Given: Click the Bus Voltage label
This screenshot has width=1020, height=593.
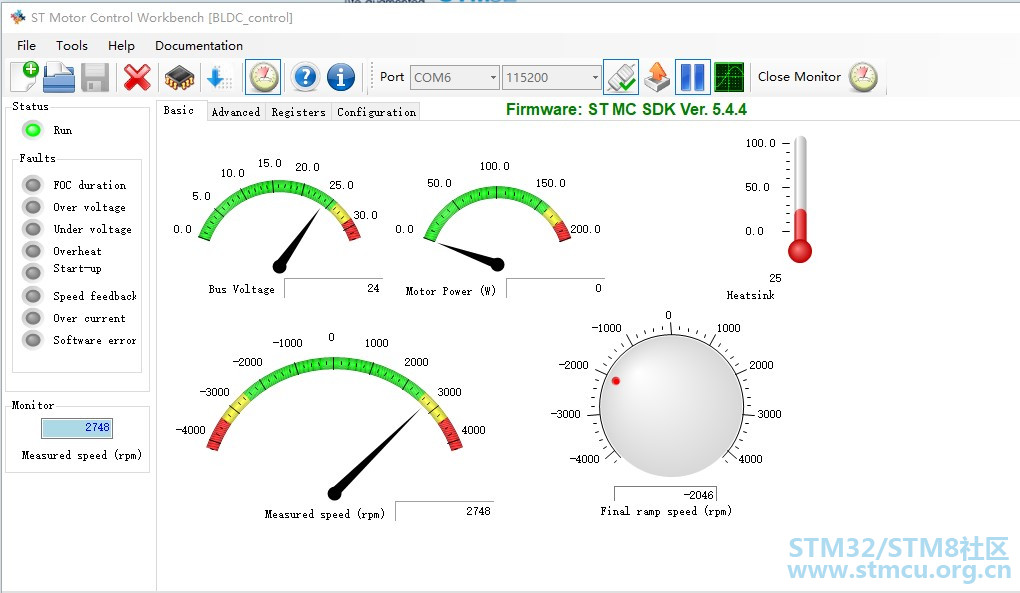Looking at the screenshot, I should [x=241, y=289].
